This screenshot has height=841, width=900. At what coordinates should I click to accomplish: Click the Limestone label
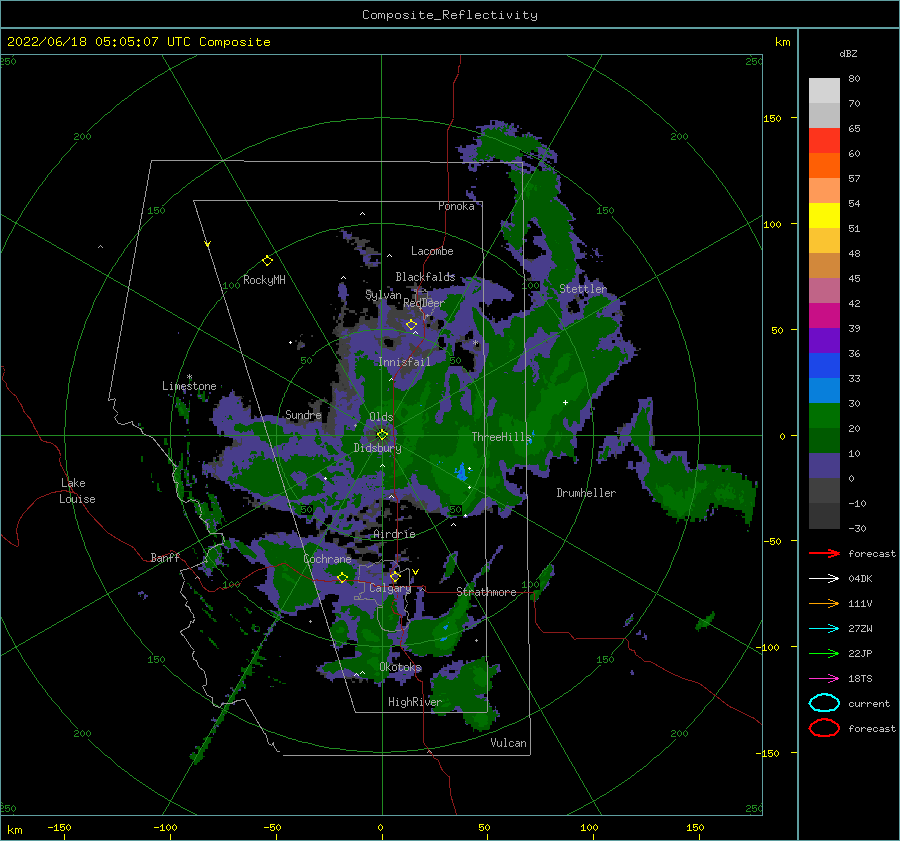pos(189,386)
